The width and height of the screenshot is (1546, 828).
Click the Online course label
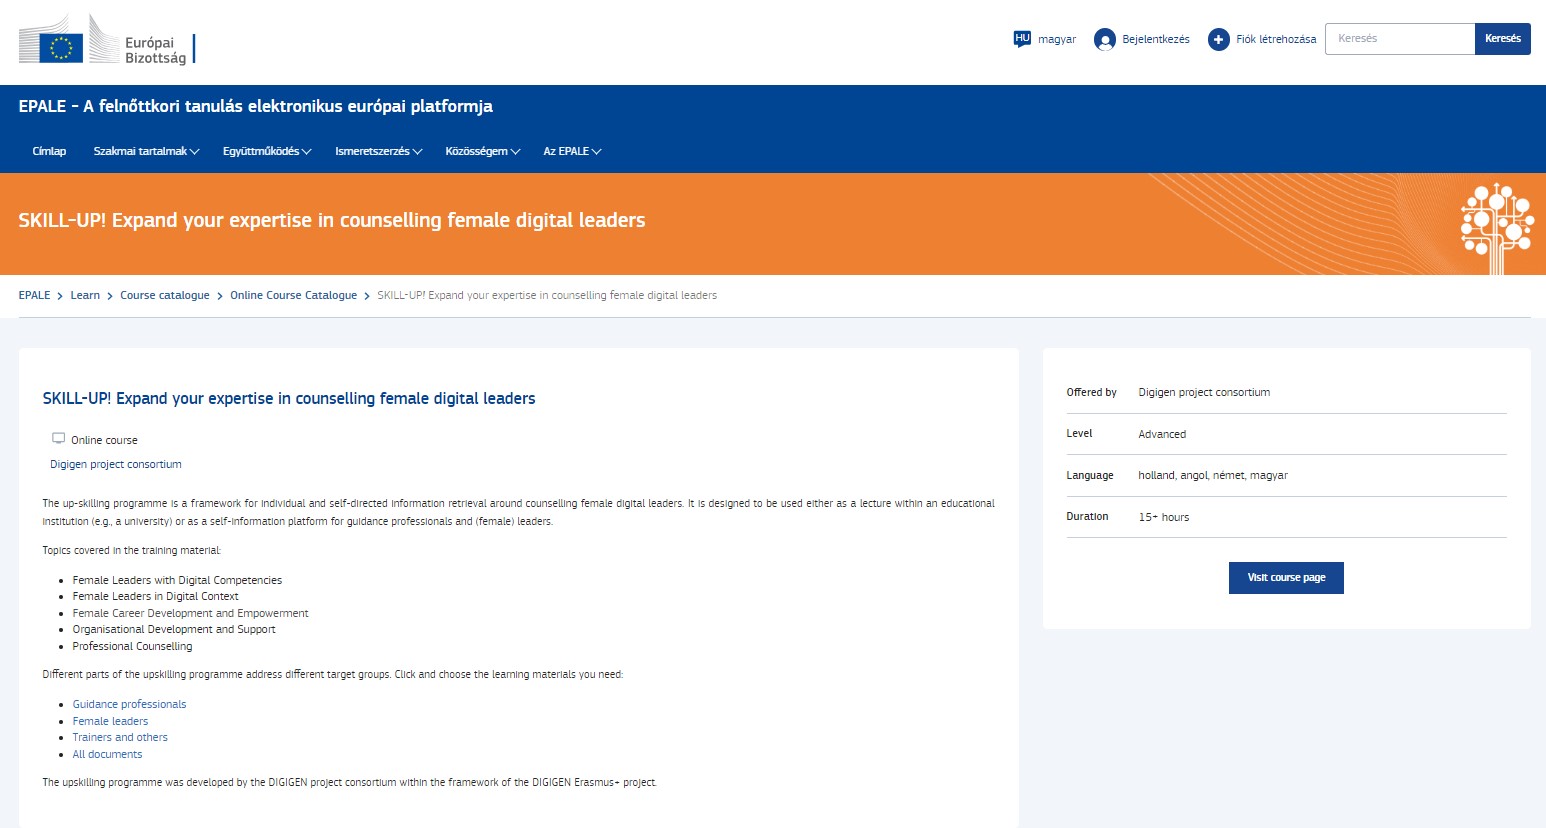click(104, 440)
